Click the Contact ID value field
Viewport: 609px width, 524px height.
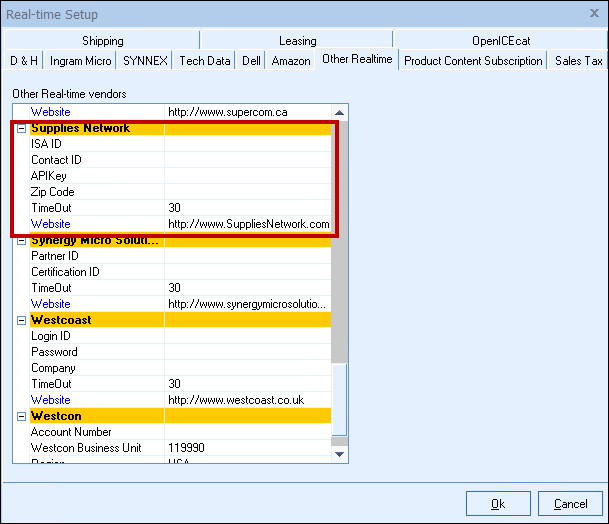point(248,160)
